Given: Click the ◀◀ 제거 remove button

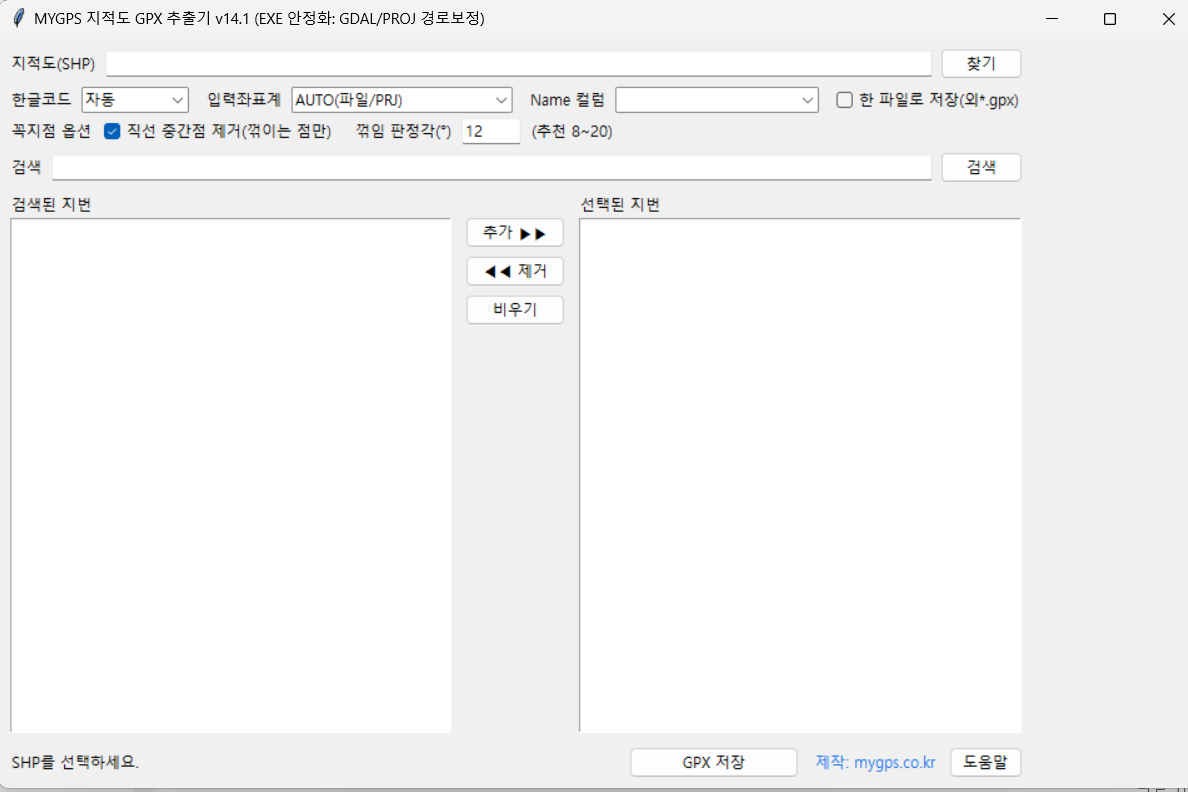Looking at the screenshot, I should coord(514,271).
